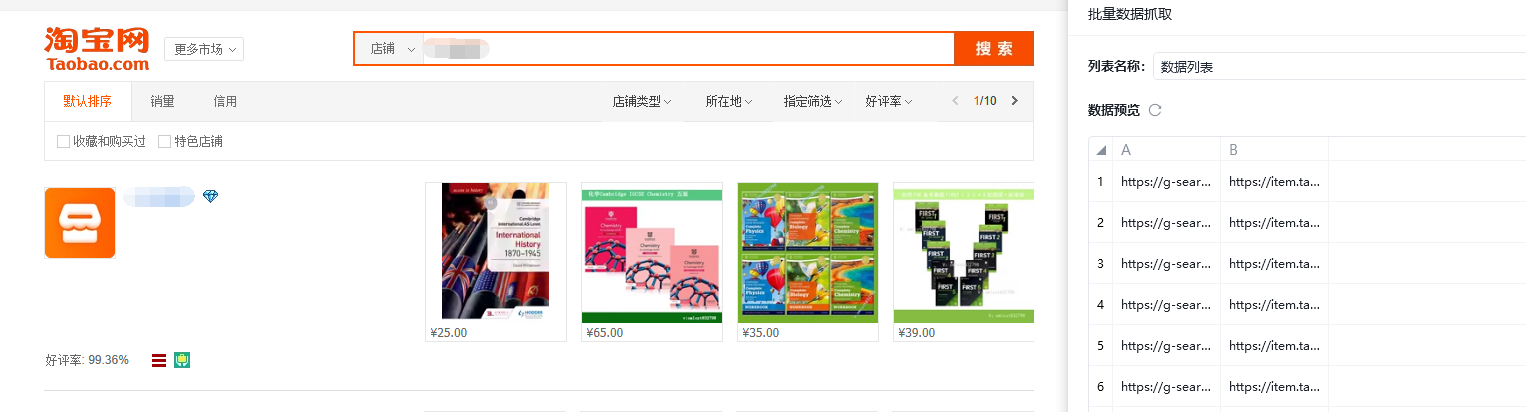
Task: Click the Taobao logo
Action: point(97,49)
